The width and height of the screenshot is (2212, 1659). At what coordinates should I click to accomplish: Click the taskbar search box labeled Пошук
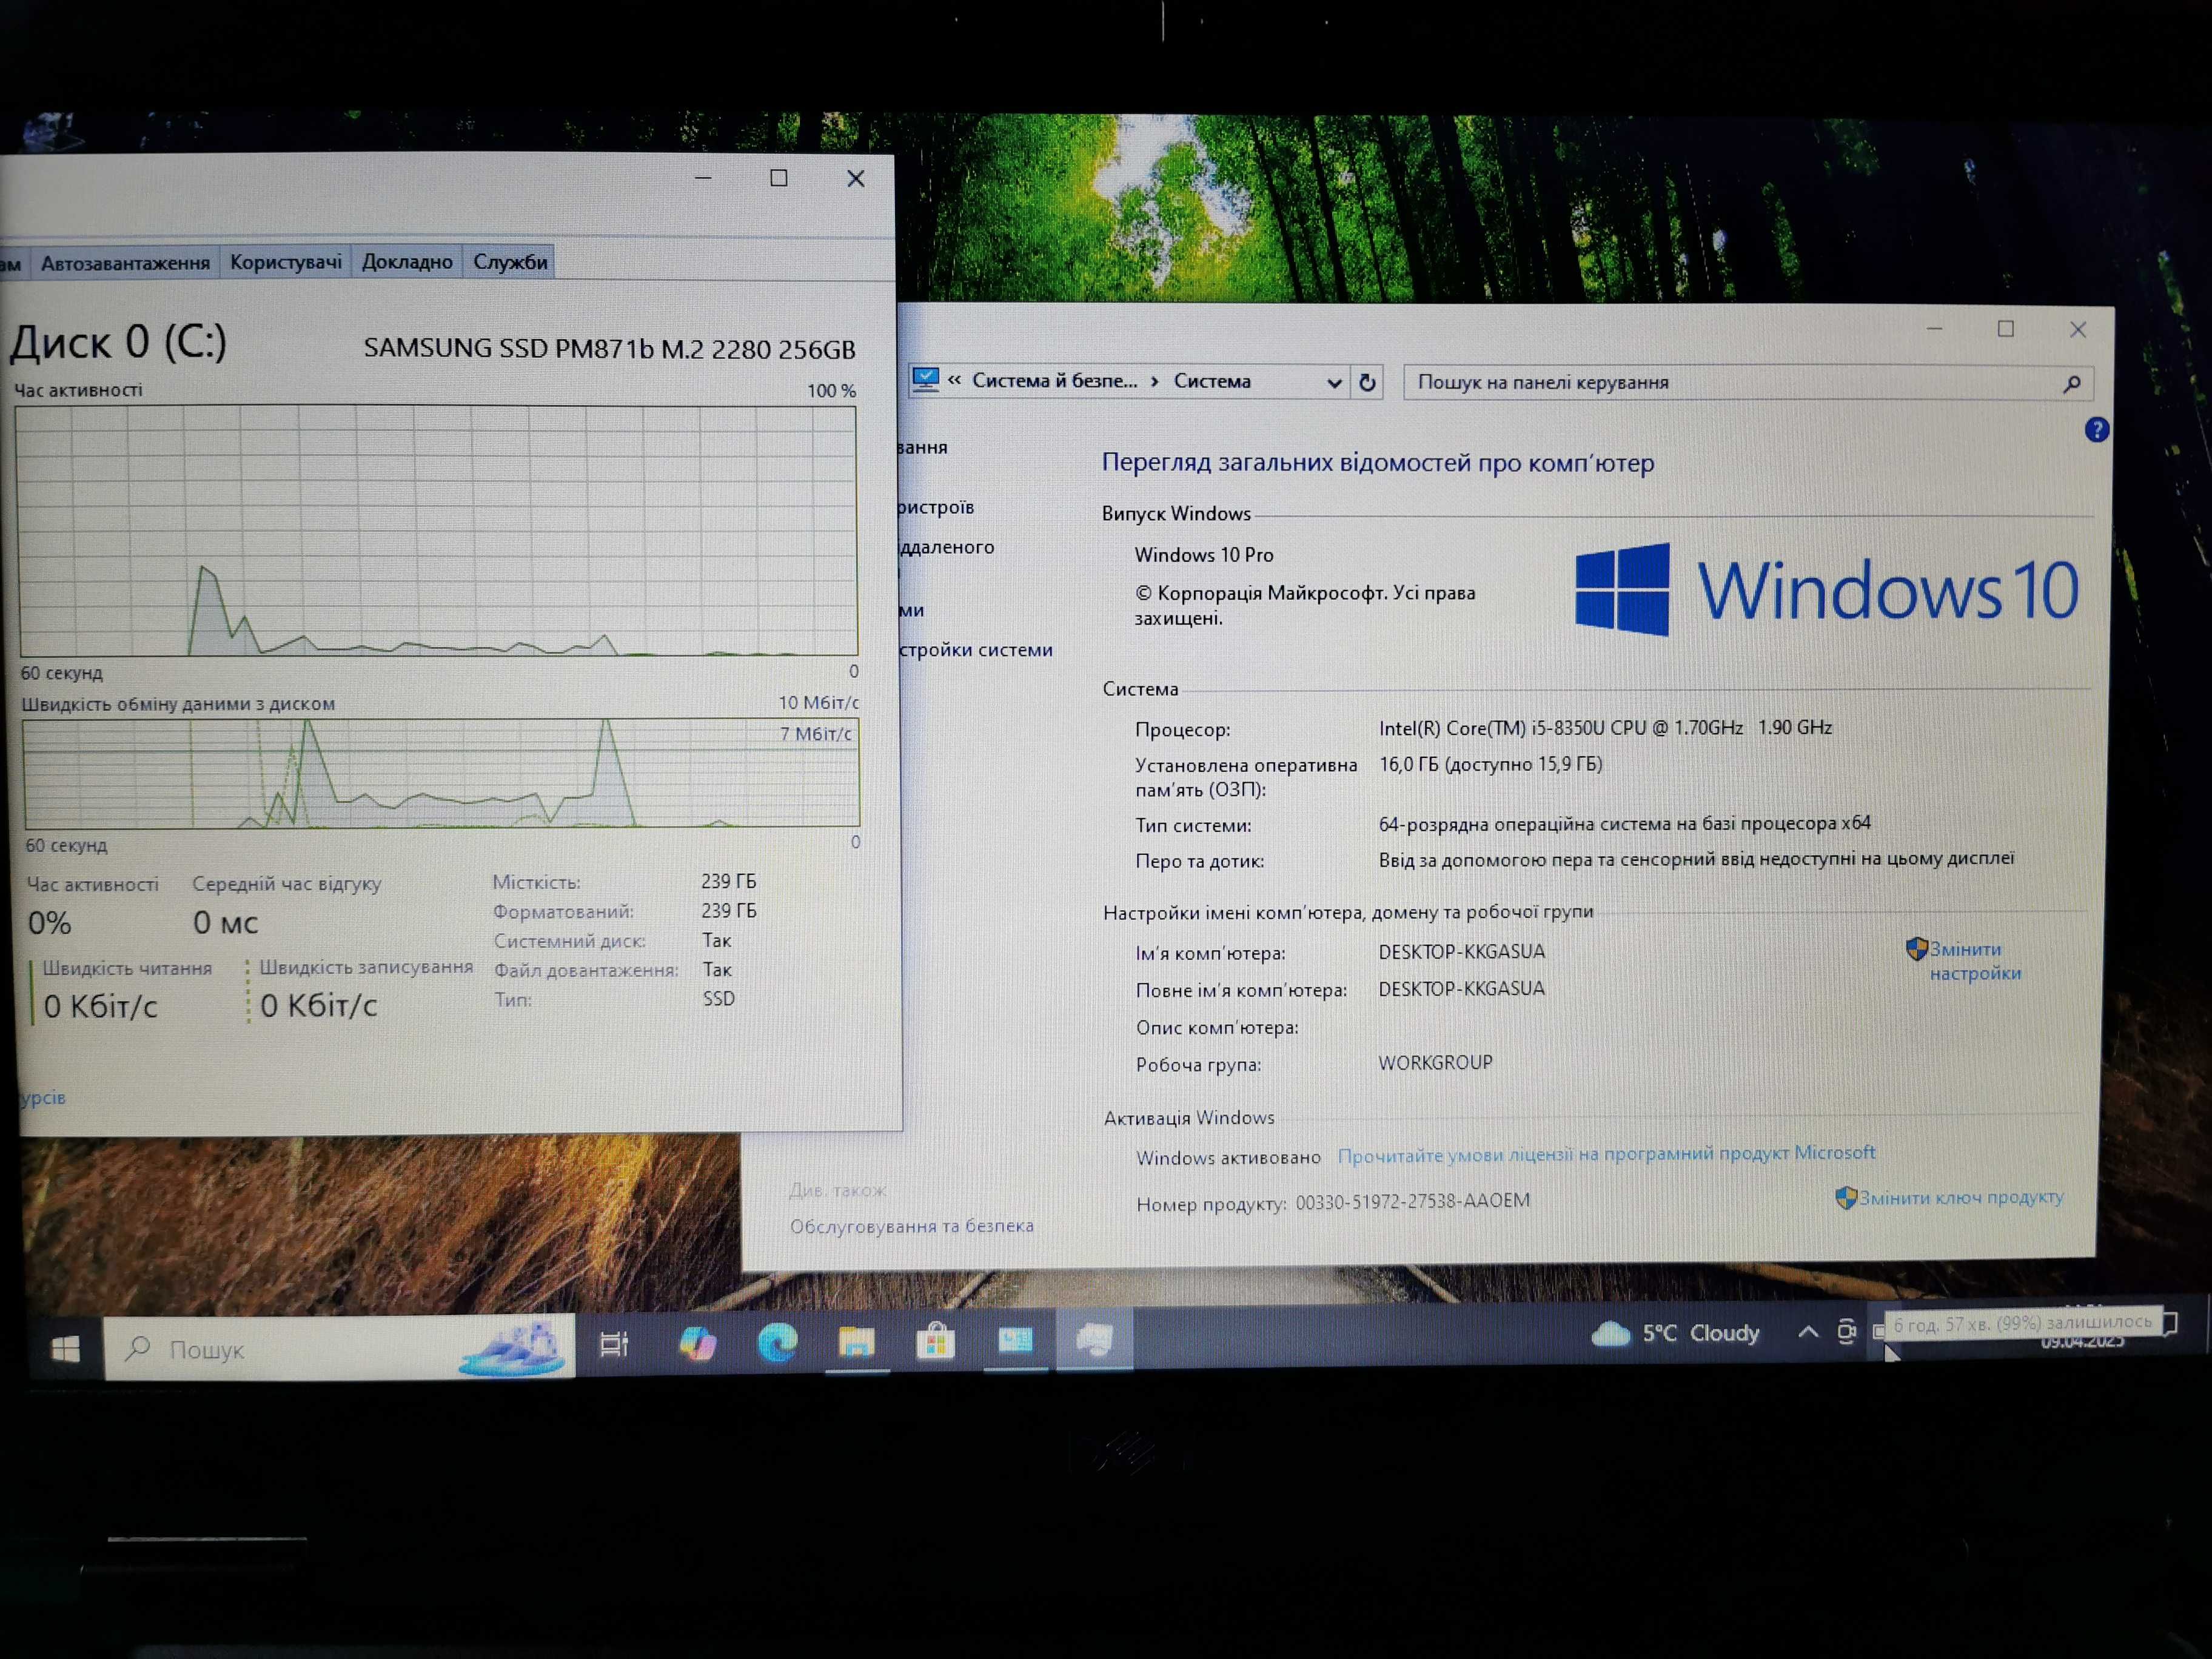pyautogui.click(x=339, y=1348)
